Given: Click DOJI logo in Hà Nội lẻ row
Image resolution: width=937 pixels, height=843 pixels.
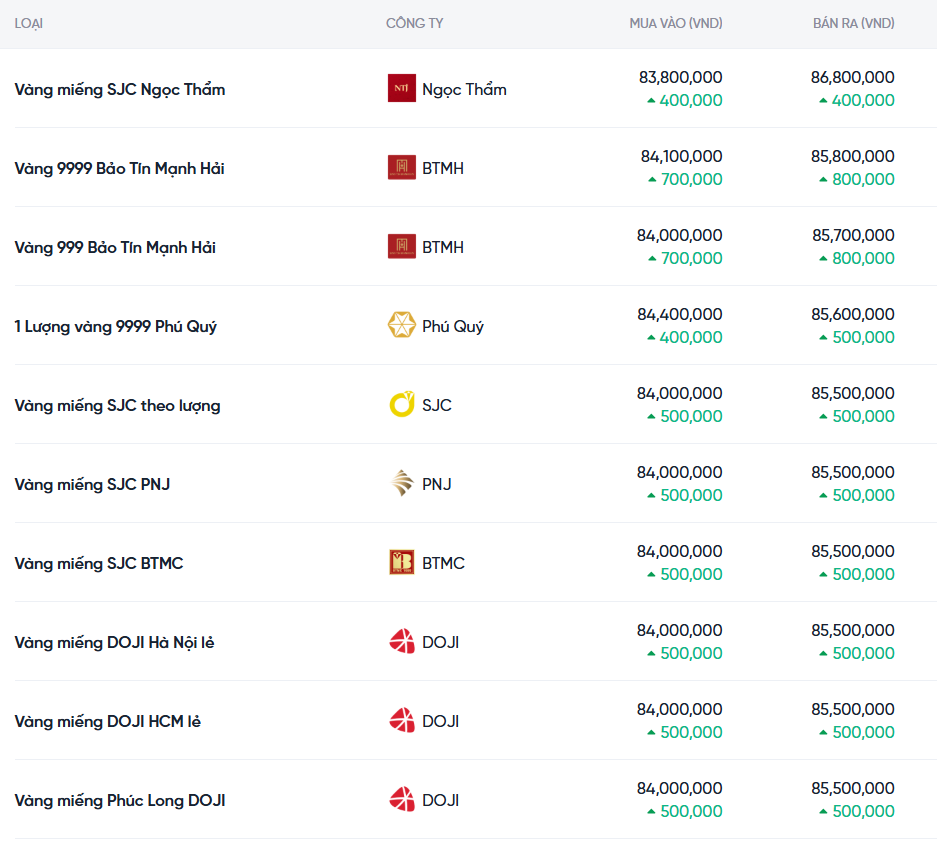Looking at the screenshot, I should [401, 642].
